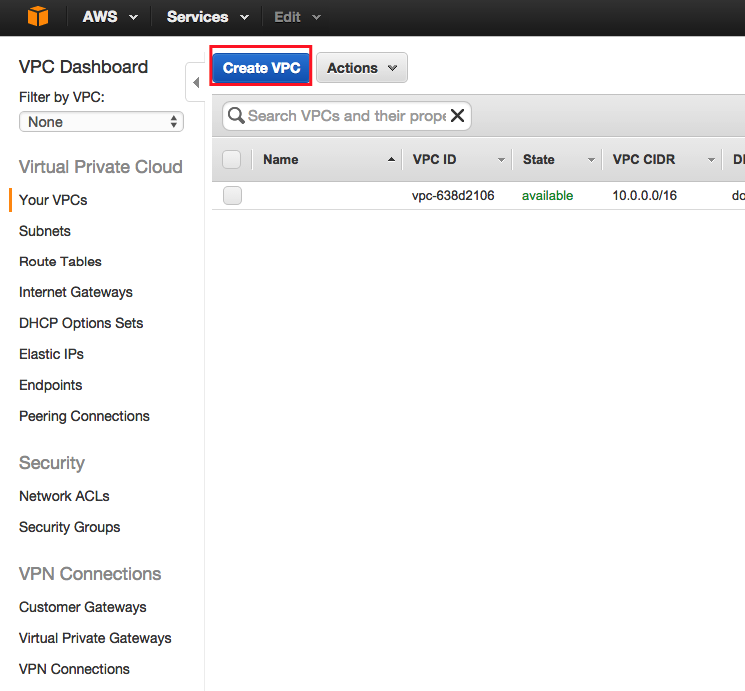
Task: Click the VPC Dashboard heading
Action: pyautogui.click(x=83, y=67)
